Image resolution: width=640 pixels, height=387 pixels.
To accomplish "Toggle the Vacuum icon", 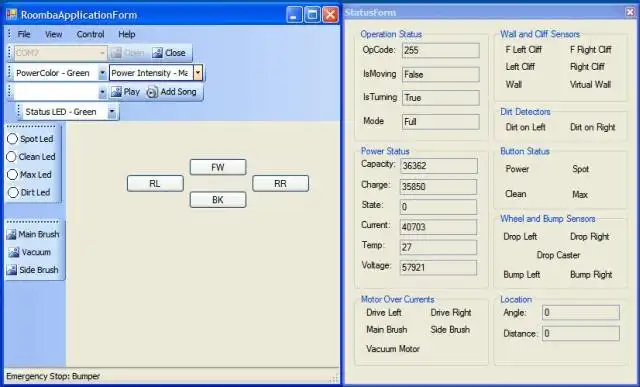I will 14,252.
